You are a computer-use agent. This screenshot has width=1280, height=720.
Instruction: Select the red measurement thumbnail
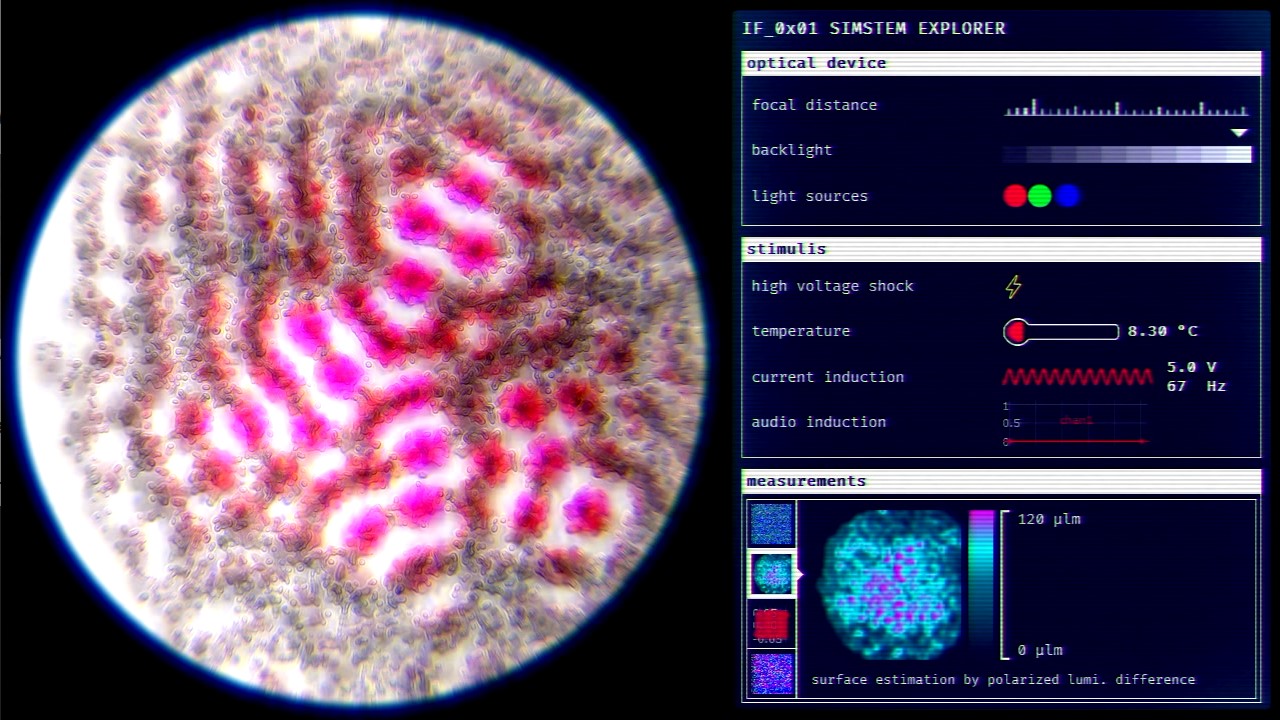coord(771,624)
